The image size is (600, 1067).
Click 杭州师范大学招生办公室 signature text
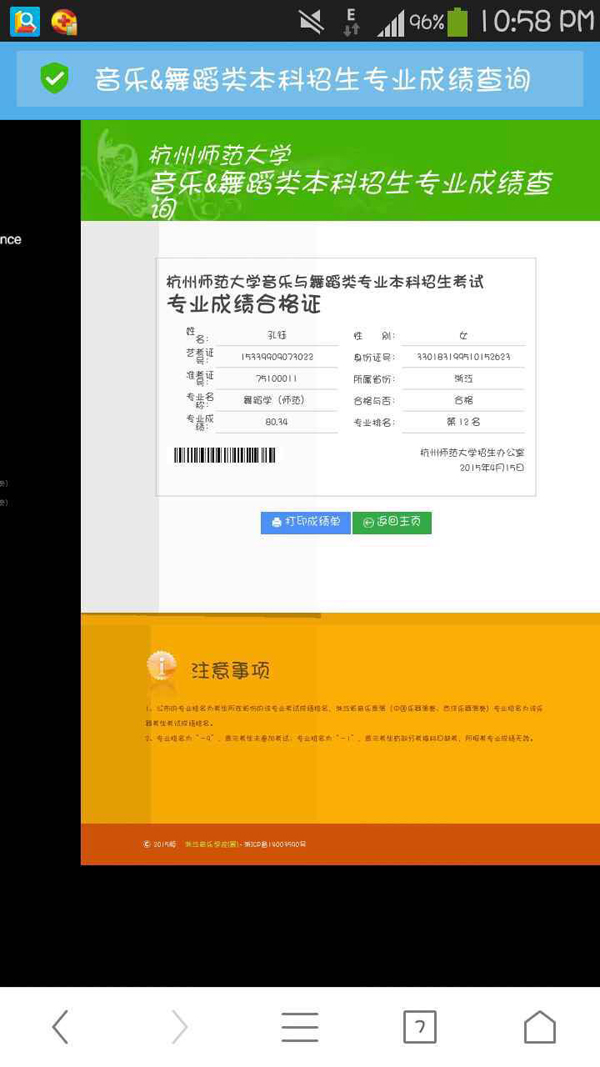click(x=472, y=453)
